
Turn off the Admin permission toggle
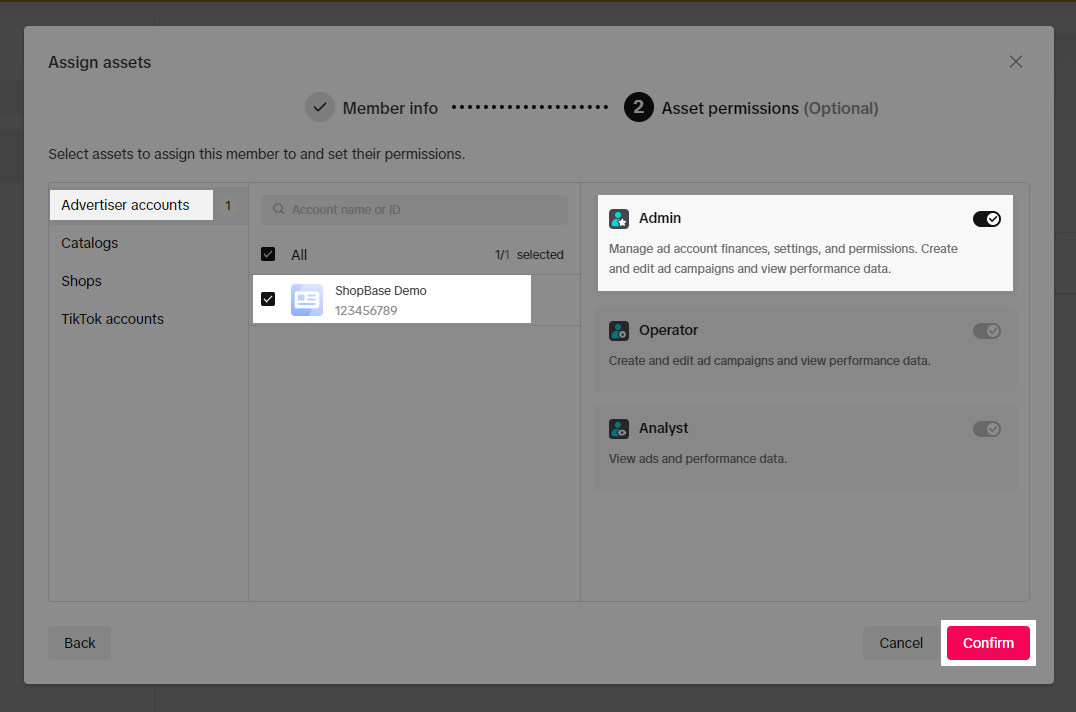987,219
